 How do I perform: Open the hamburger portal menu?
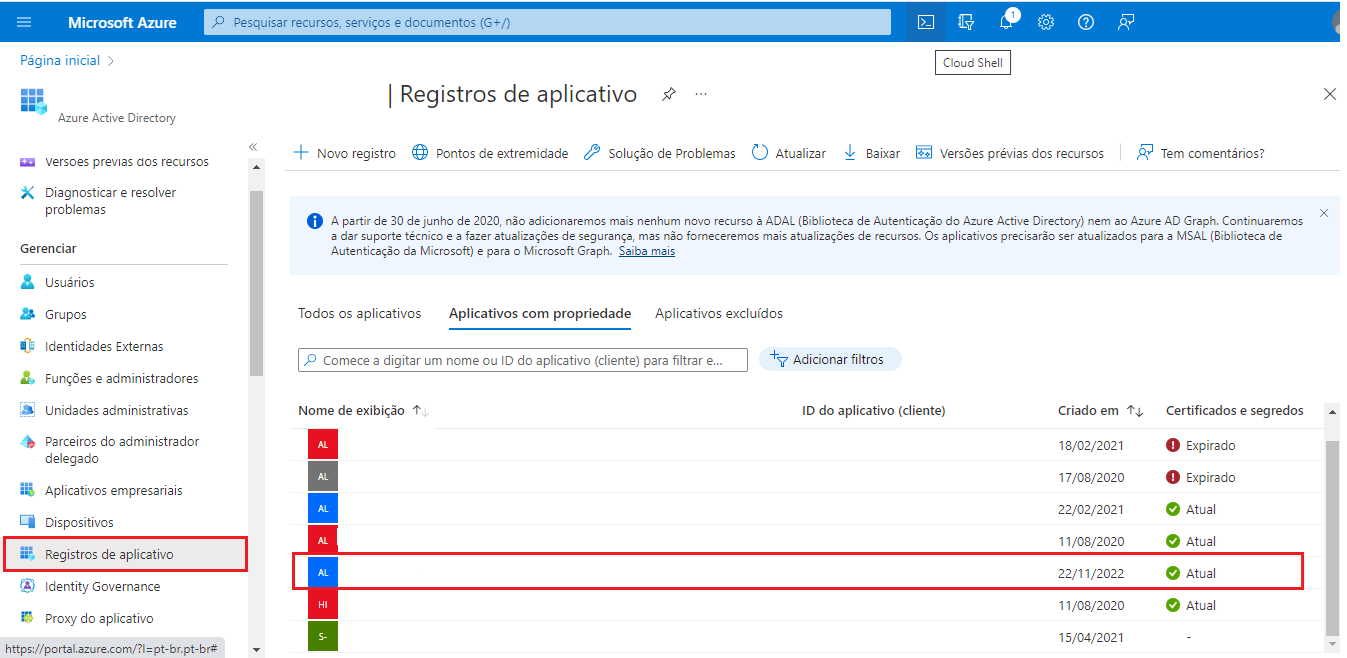[x=24, y=22]
